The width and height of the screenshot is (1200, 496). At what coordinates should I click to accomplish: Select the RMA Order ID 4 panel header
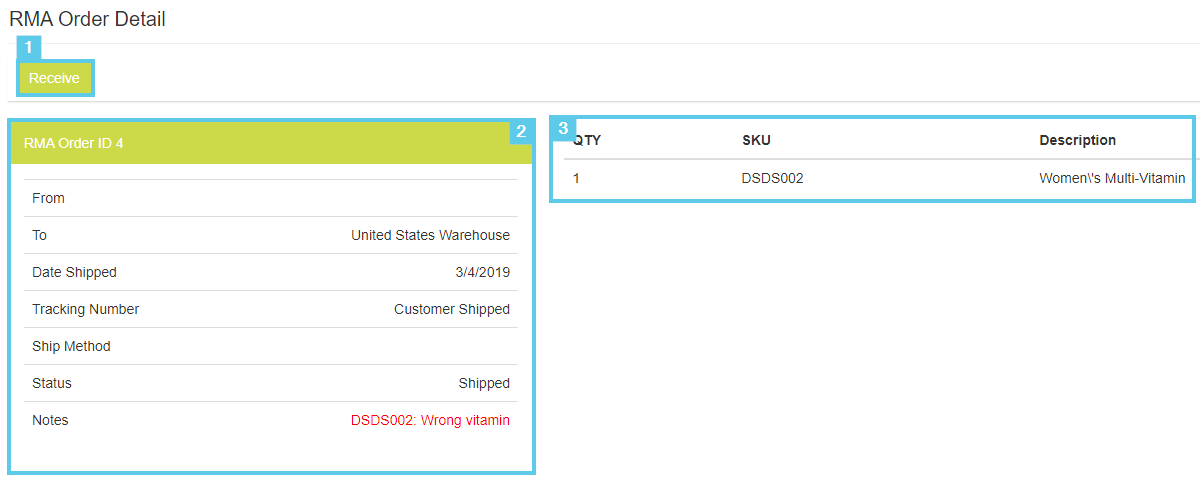point(74,143)
